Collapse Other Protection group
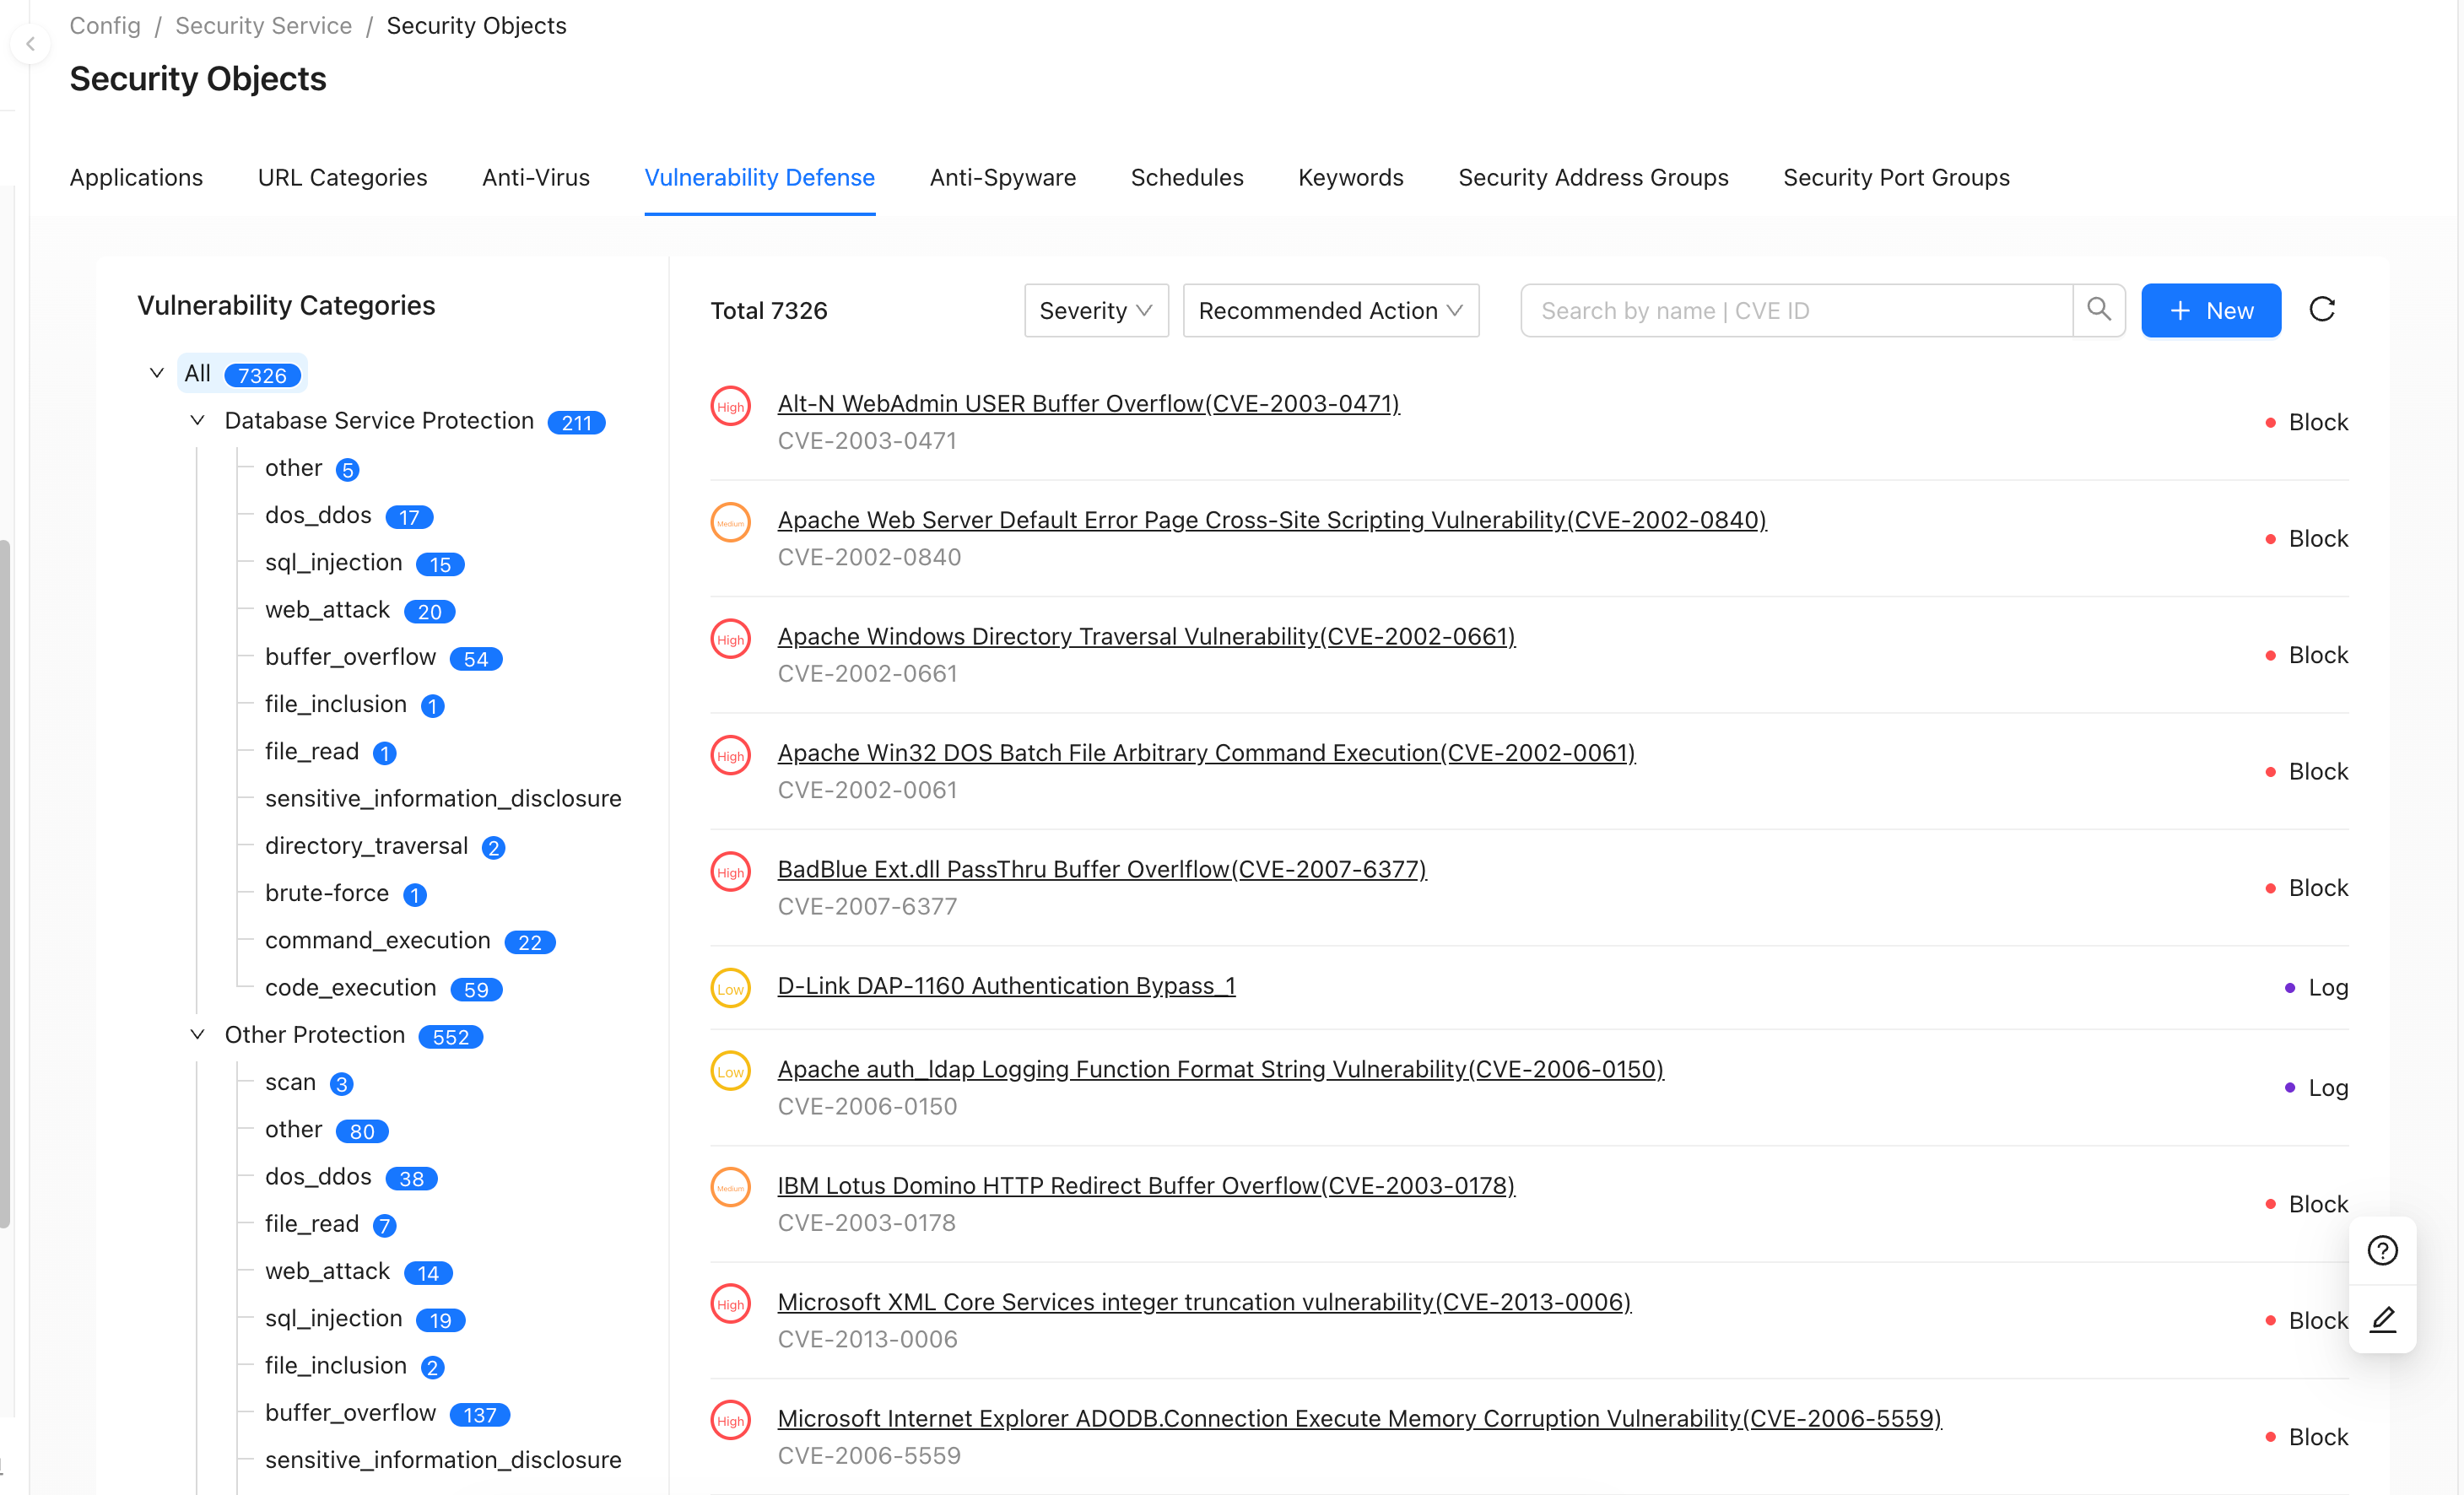2464x1495 pixels. [197, 1034]
